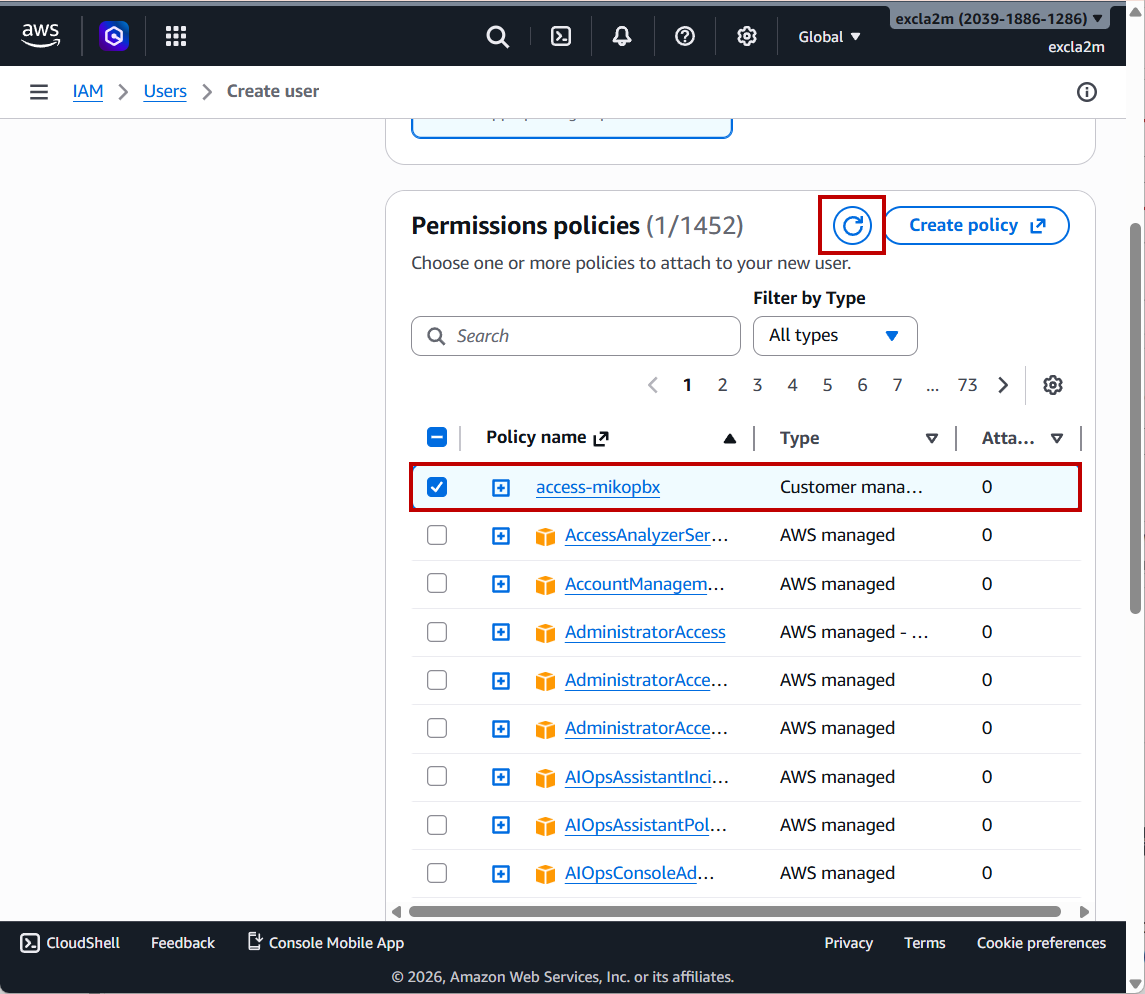Open the Filter by Type dropdown
Viewport: 1145px width, 994px height.
tap(835, 336)
